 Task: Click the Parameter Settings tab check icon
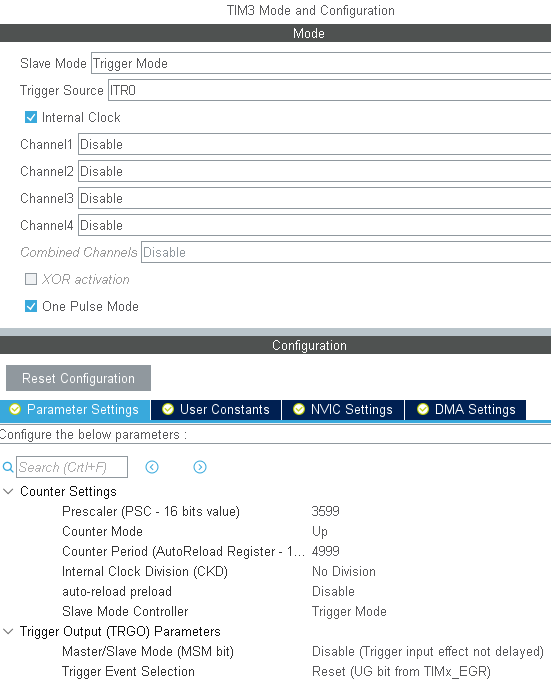(15, 409)
